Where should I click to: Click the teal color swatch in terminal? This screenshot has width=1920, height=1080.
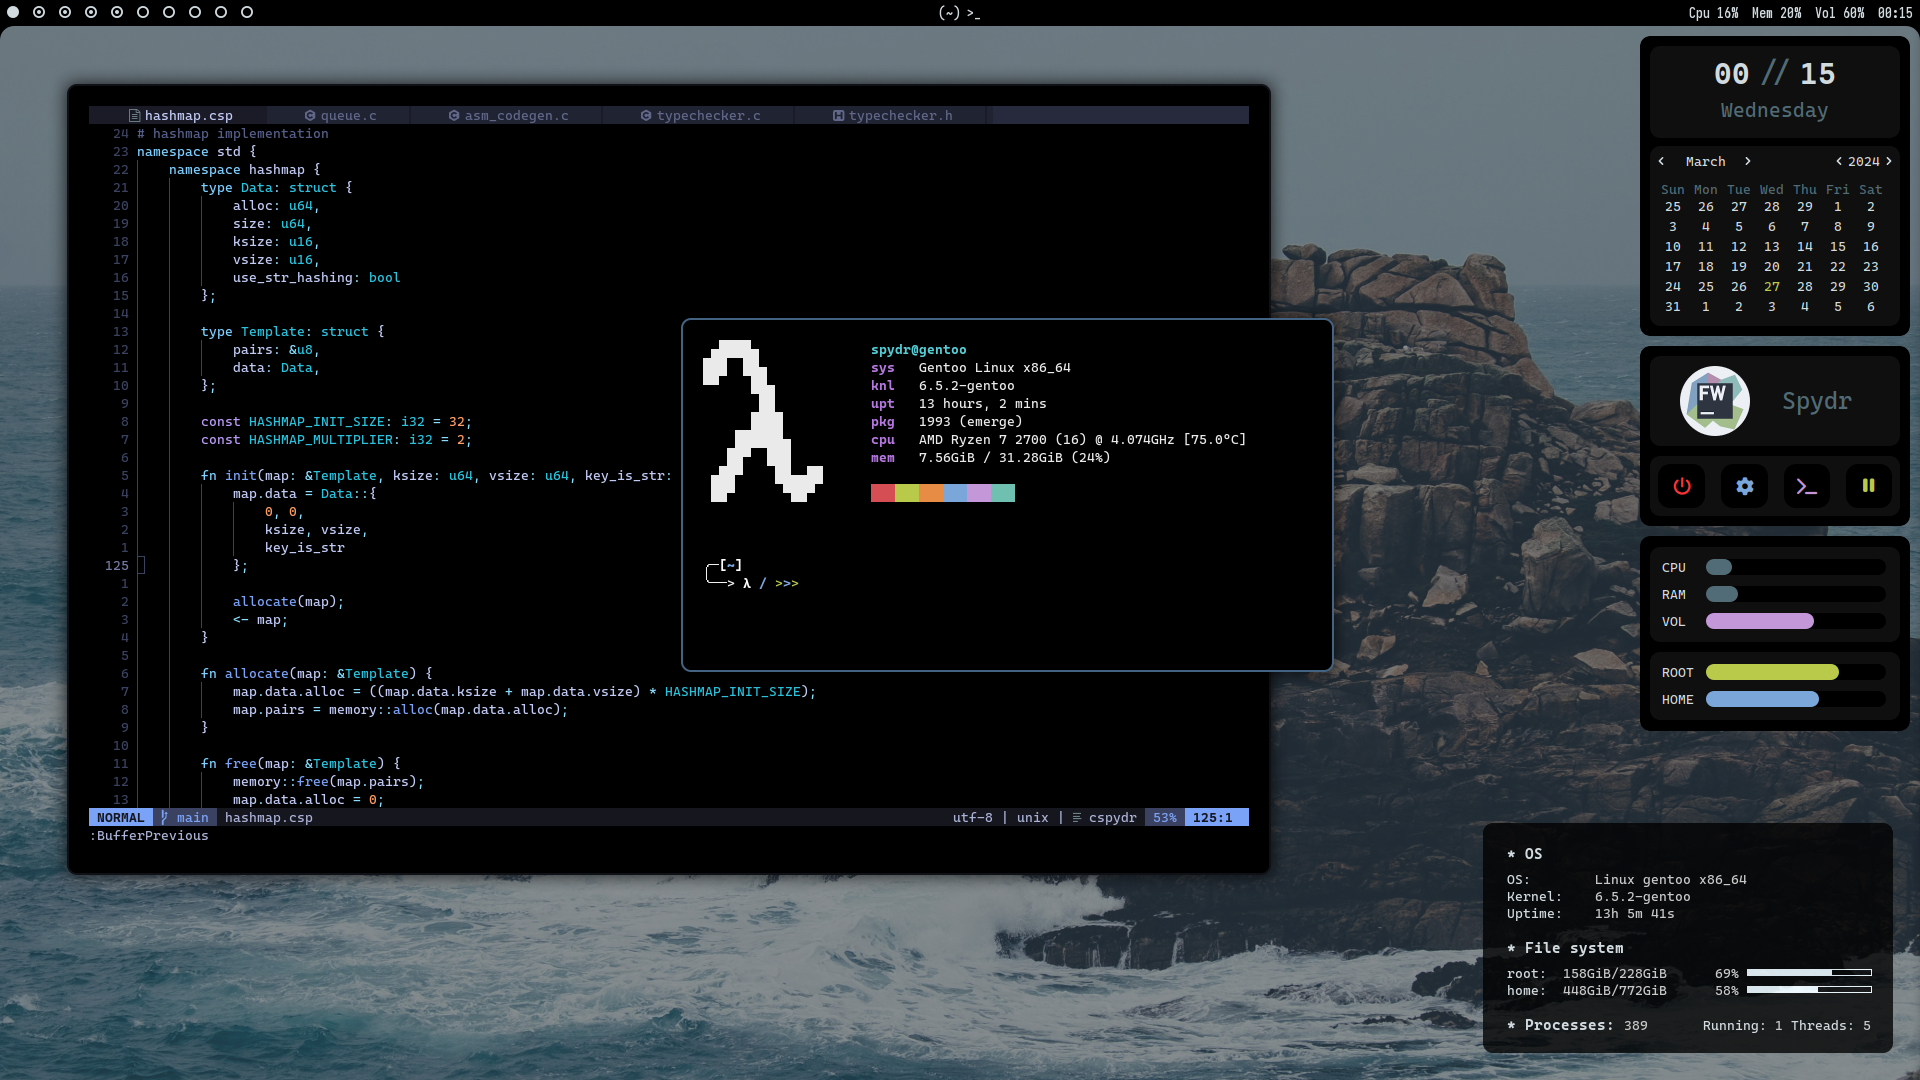(1003, 493)
